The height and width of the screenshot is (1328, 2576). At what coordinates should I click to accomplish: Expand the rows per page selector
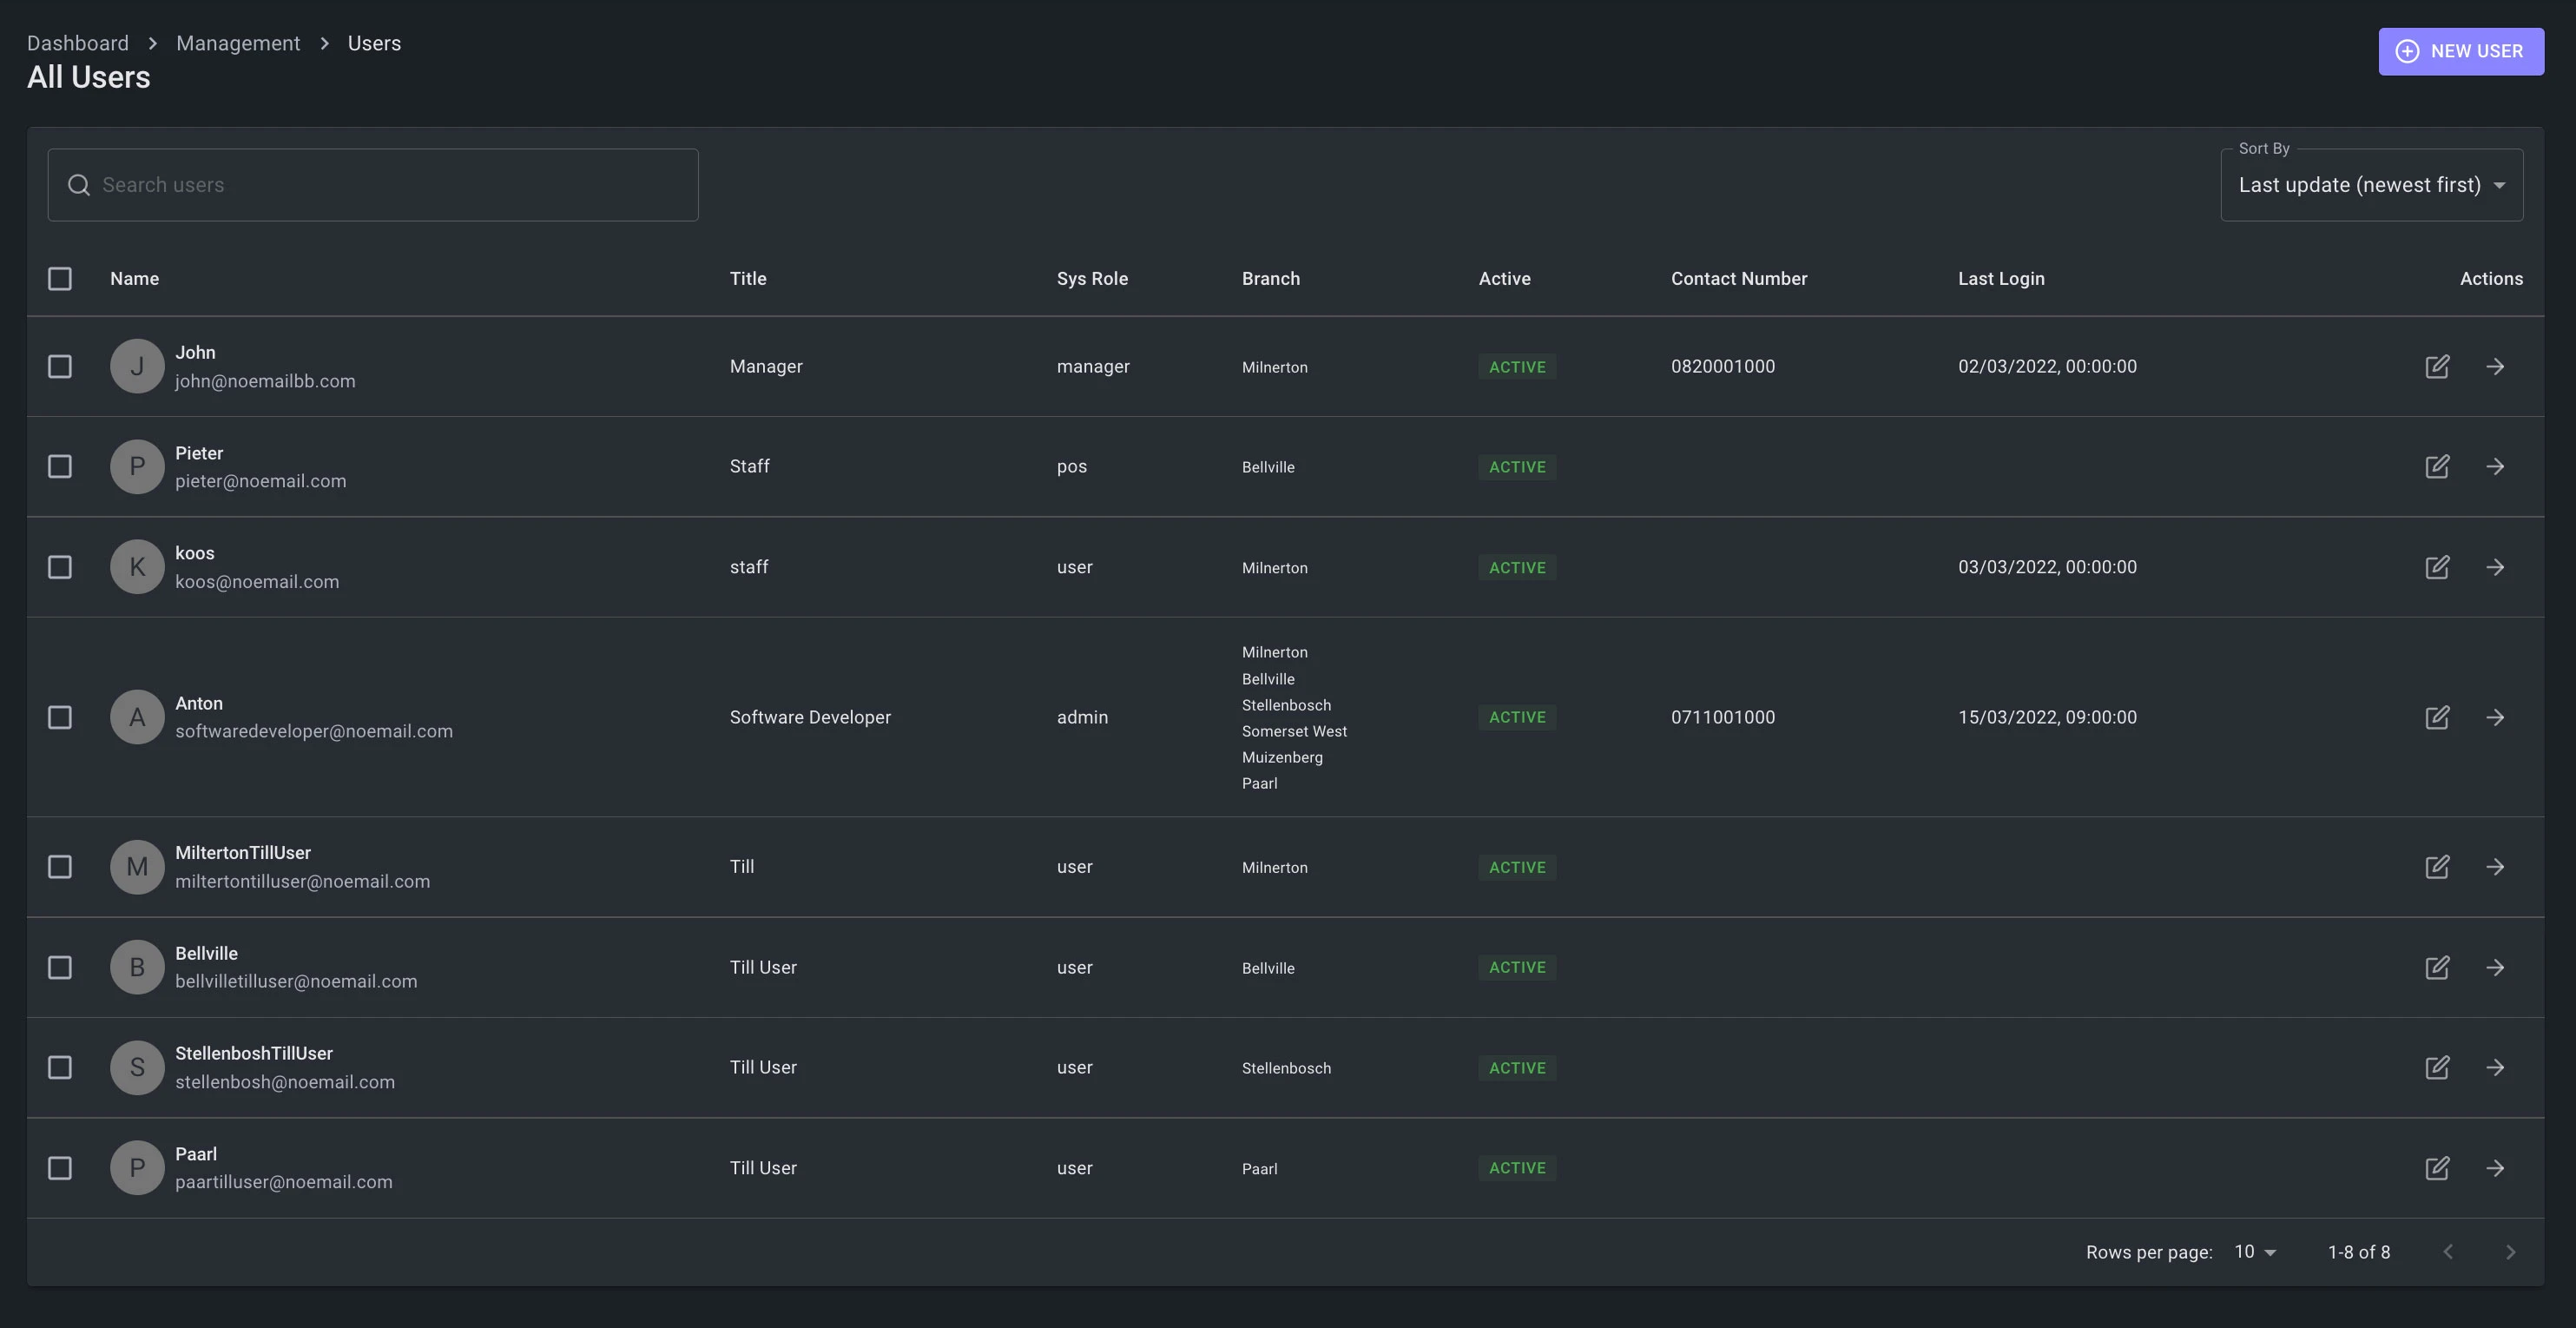click(2255, 1252)
